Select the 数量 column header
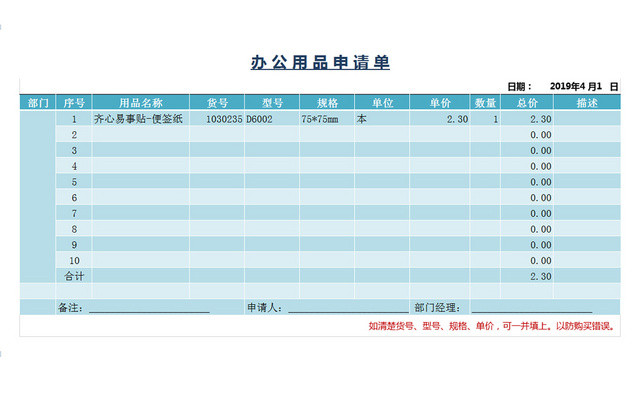 click(485, 102)
